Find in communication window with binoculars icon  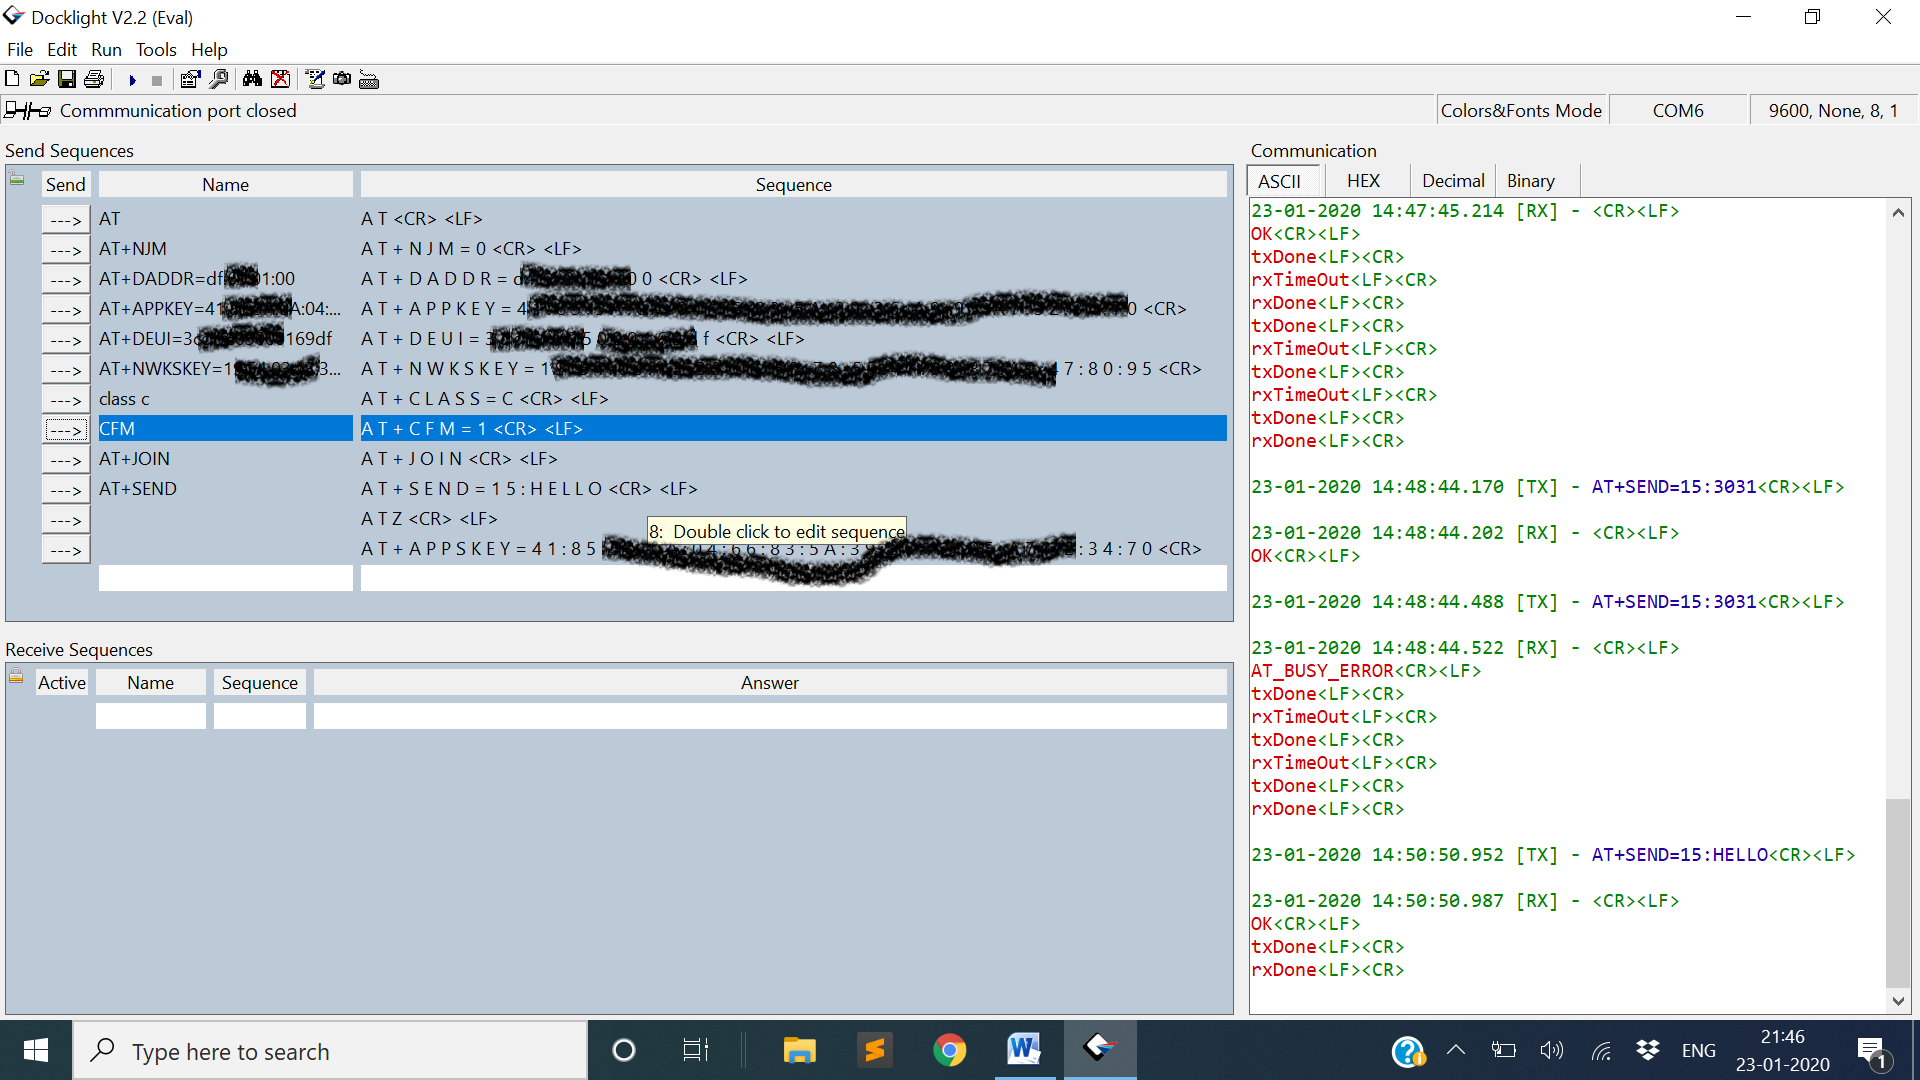pos(252,79)
